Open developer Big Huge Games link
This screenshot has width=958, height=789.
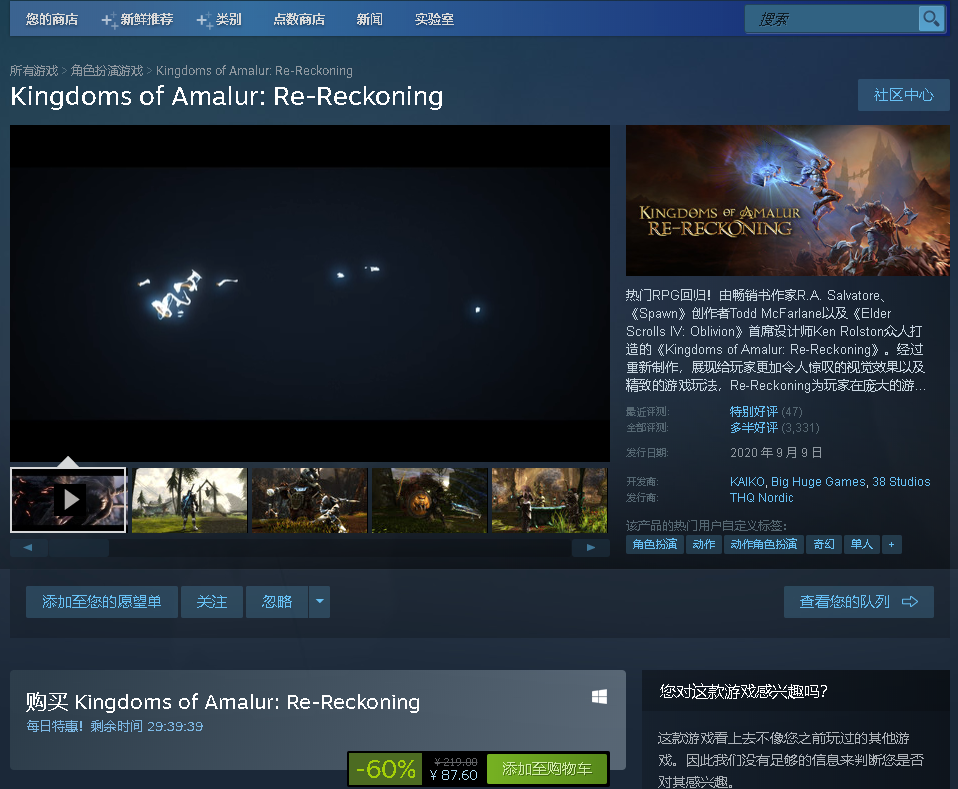coord(818,482)
